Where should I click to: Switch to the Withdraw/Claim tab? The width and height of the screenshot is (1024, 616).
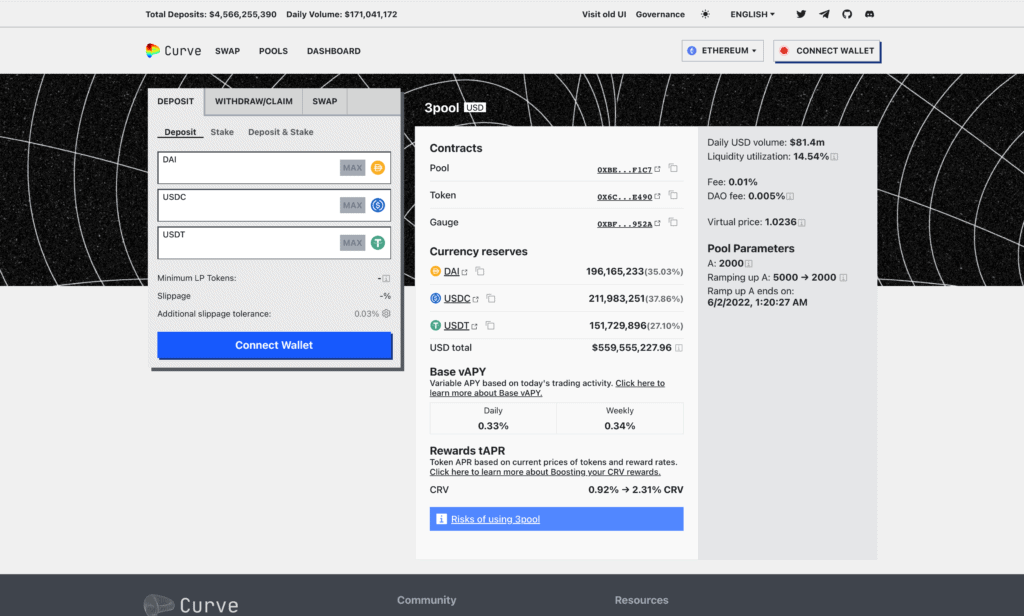tap(253, 101)
